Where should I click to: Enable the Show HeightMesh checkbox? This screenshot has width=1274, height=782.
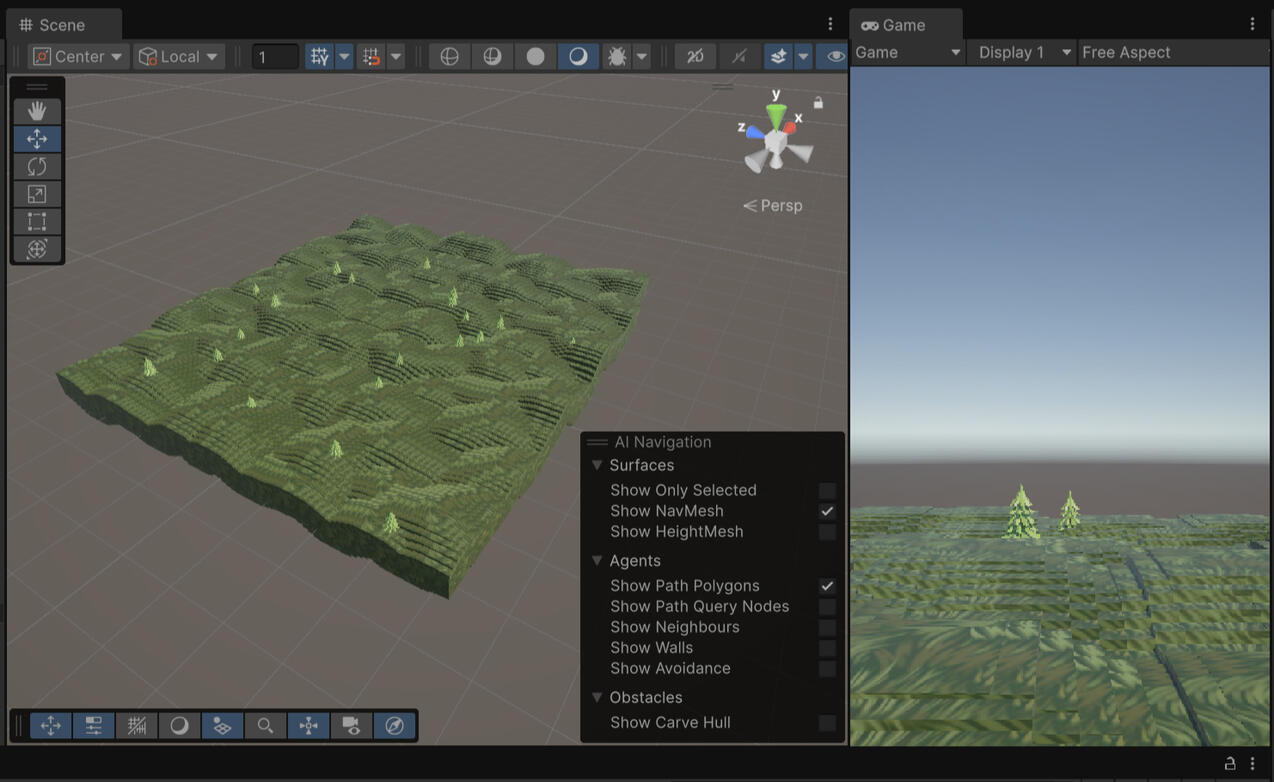pyautogui.click(x=827, y=532)
